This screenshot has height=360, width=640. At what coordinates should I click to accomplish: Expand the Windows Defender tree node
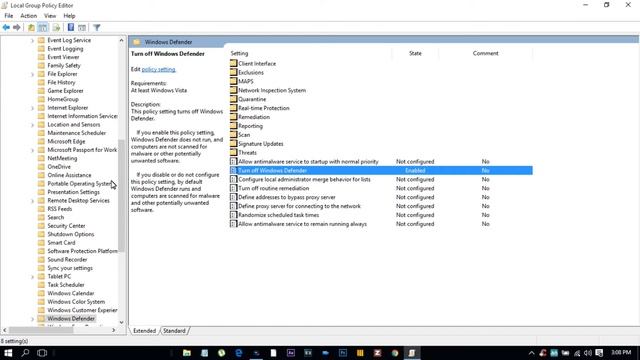click(x=32, y=319)
